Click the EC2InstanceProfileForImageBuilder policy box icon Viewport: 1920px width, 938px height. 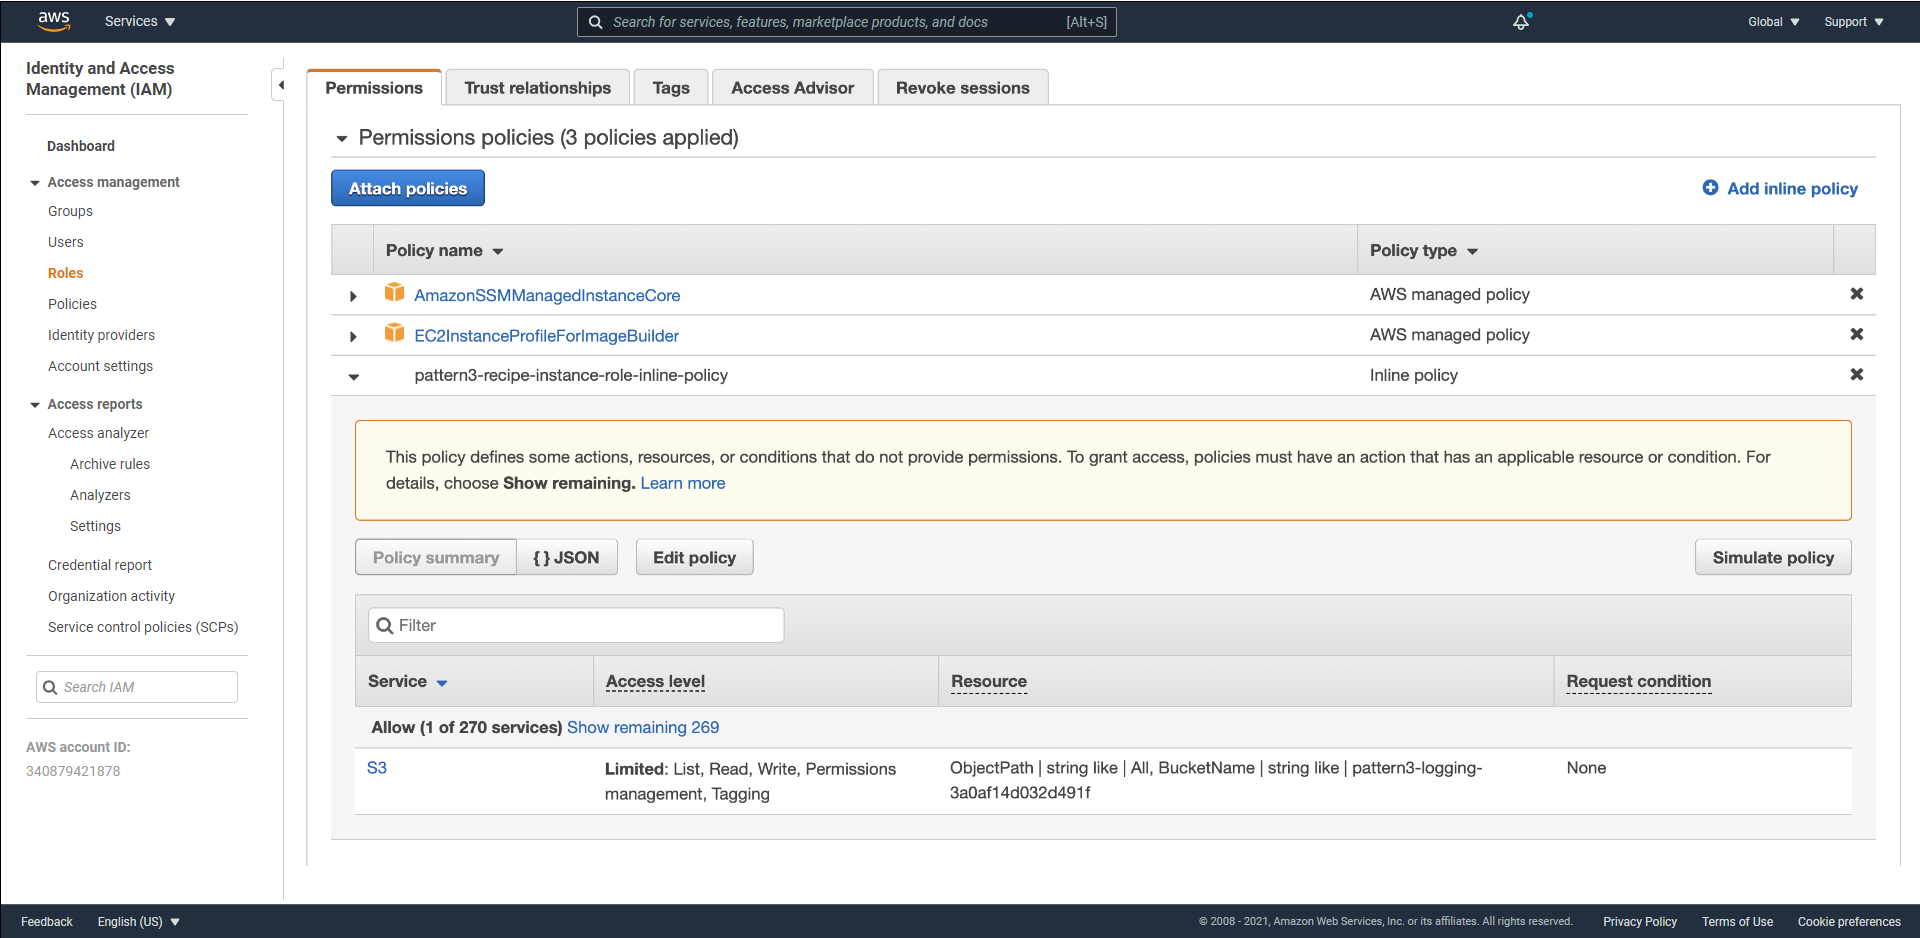pos(395,333)
